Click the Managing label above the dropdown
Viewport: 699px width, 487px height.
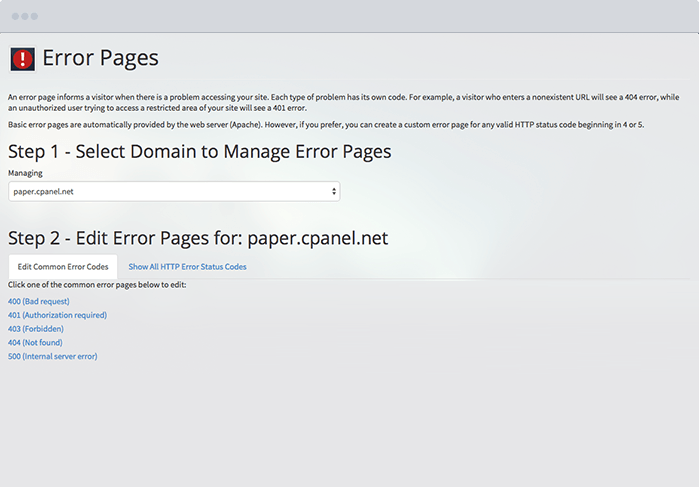(x=25, y=174)
